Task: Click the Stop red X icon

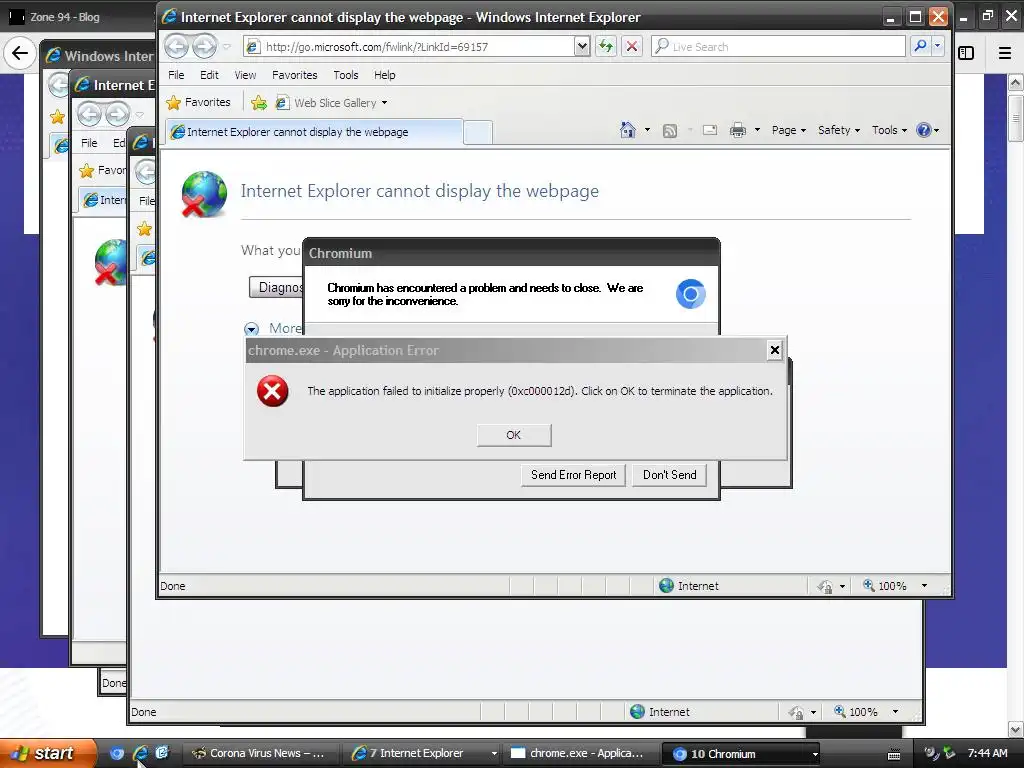Action: [632, 46]
